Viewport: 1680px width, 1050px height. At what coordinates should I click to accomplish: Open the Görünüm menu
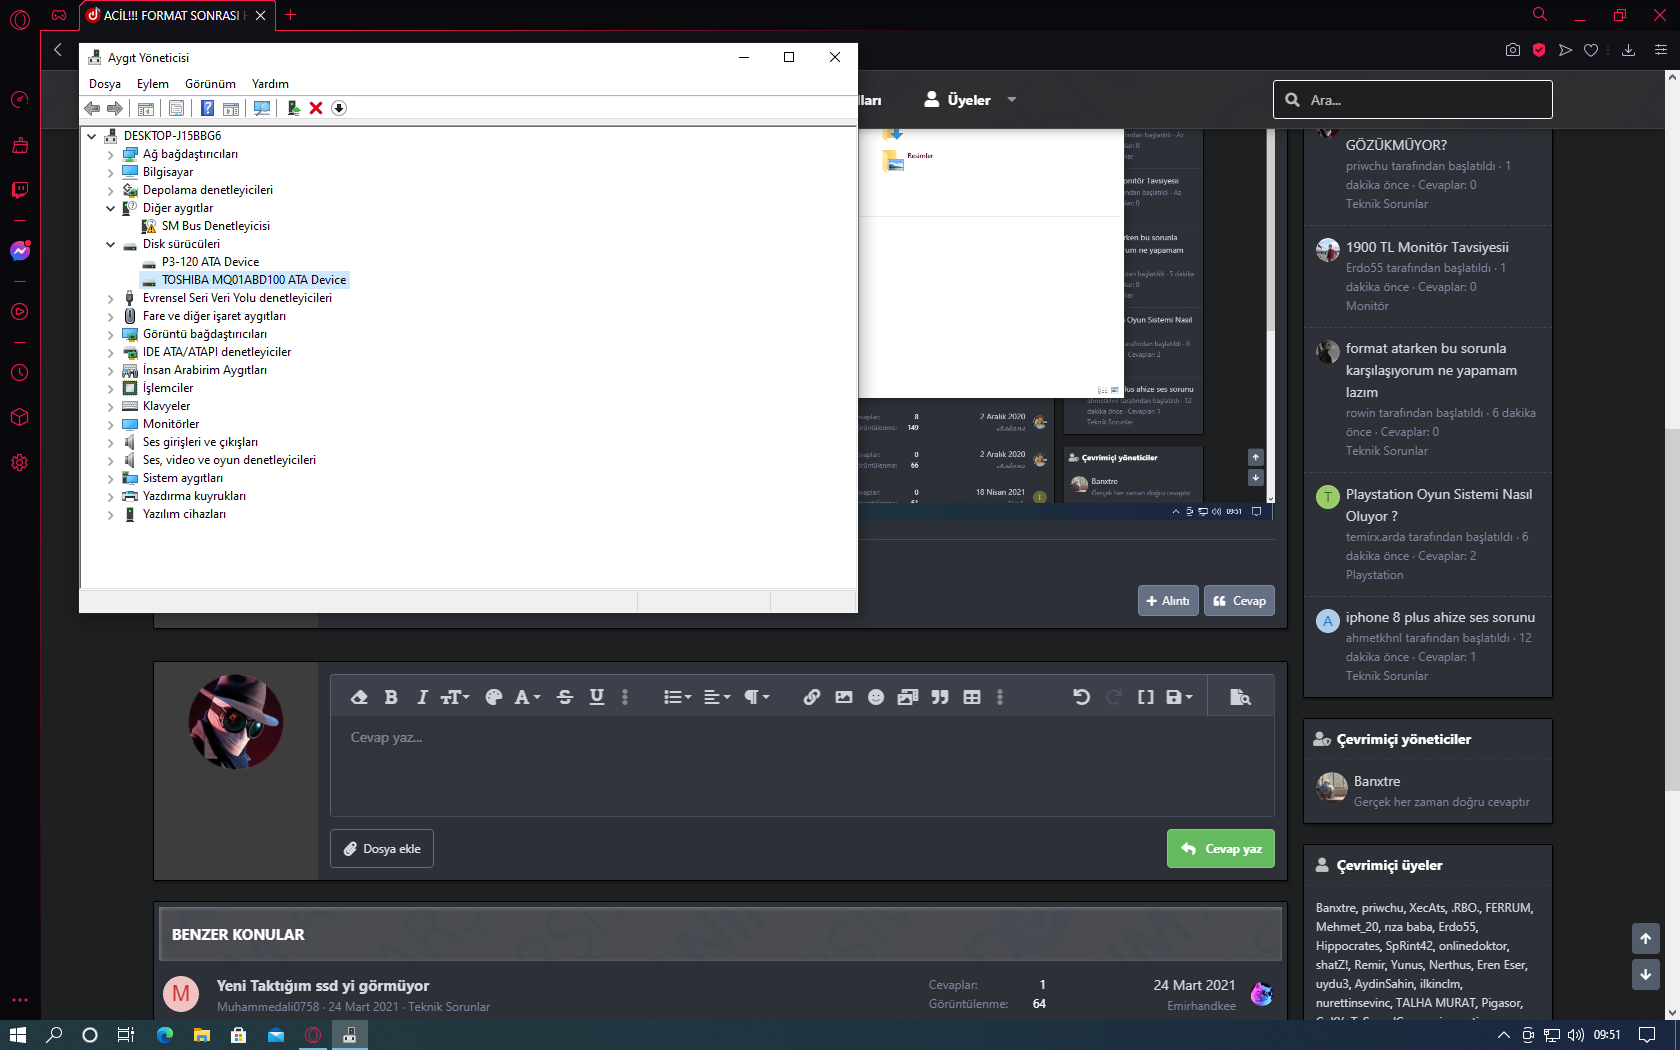pos(210,84)
